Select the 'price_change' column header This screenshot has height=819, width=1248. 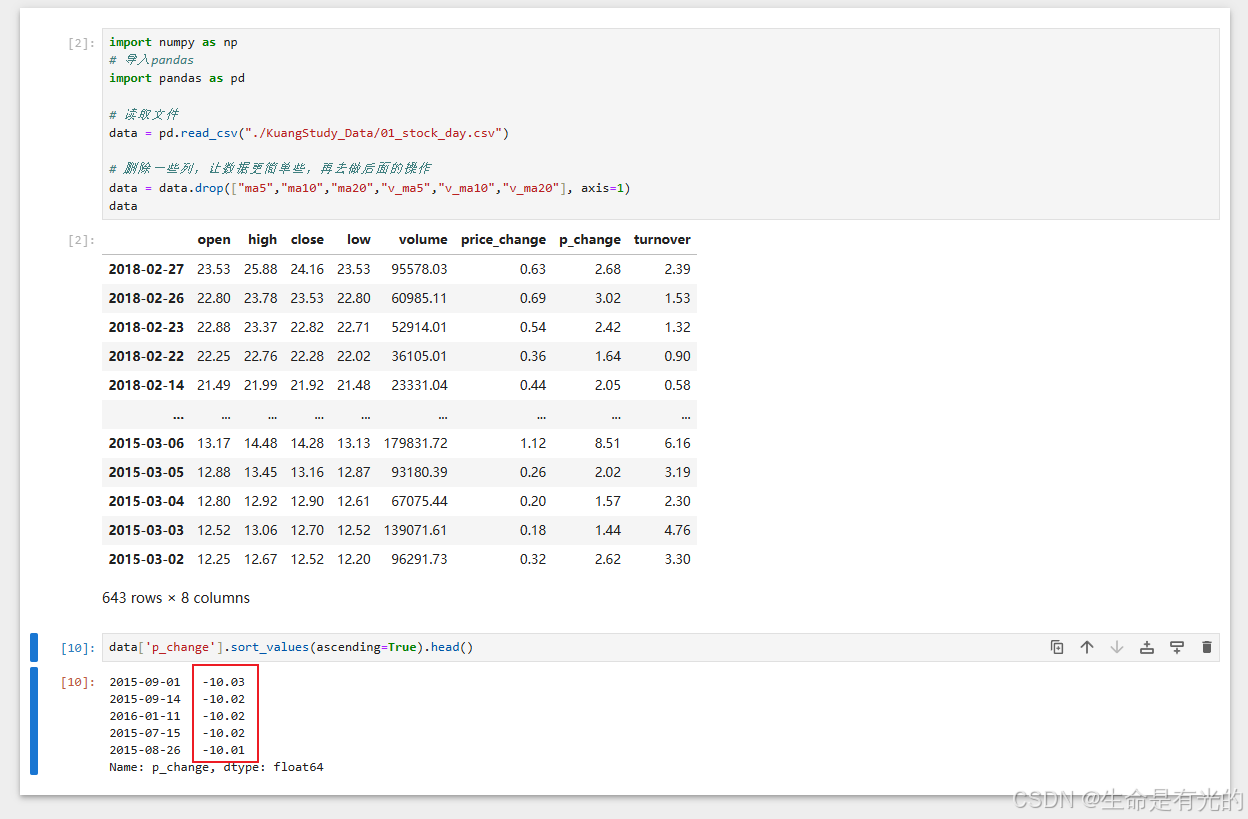[x=503, y=239]
